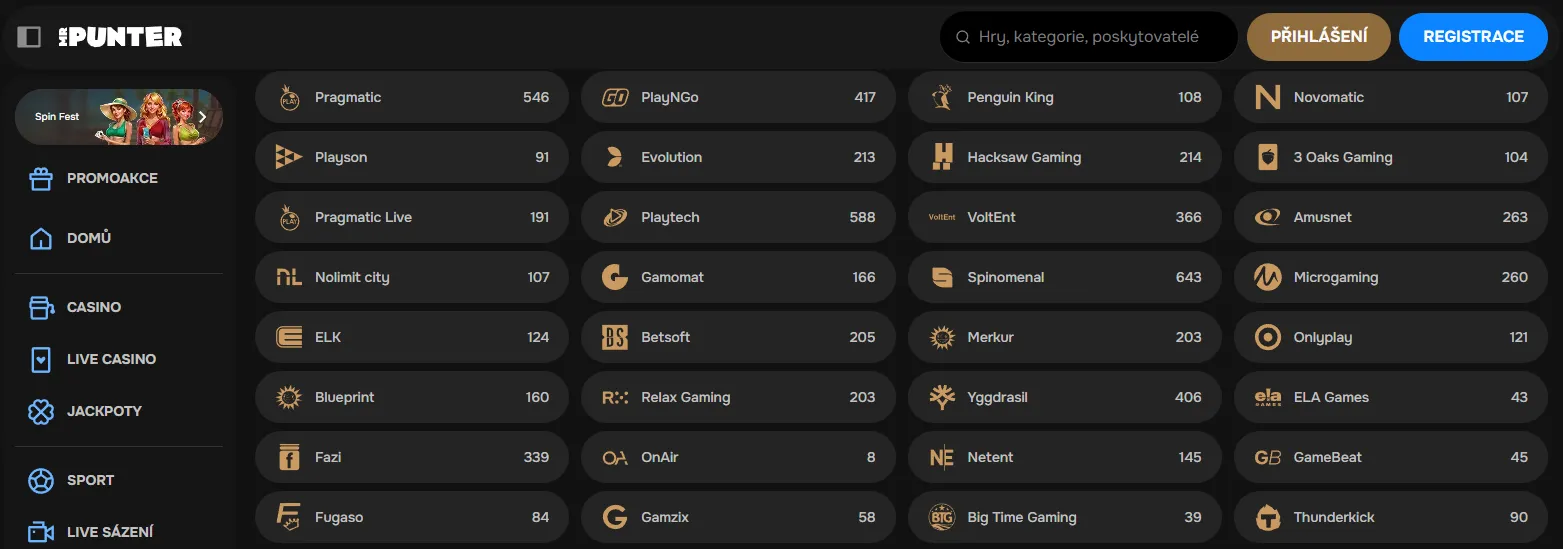Click the Live Casino card icon
This screenshot has width=1563, height=549.
pos(41,359)
